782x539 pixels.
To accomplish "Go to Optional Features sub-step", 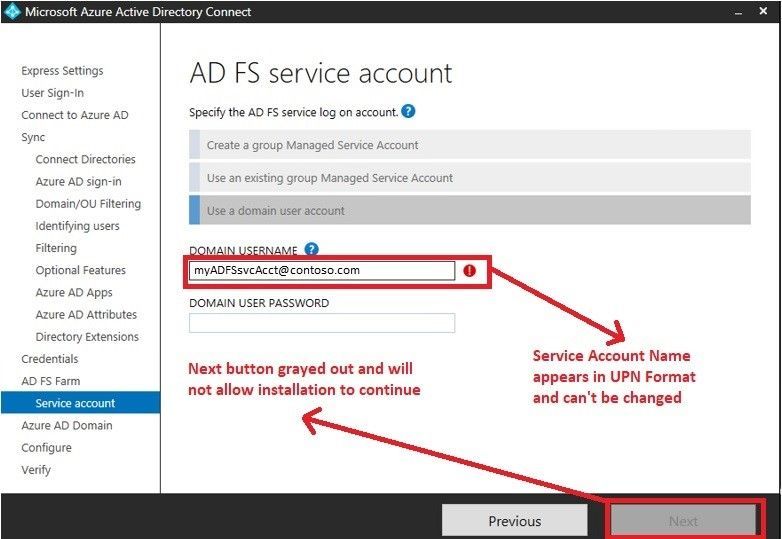I will (x=80, y=270).
